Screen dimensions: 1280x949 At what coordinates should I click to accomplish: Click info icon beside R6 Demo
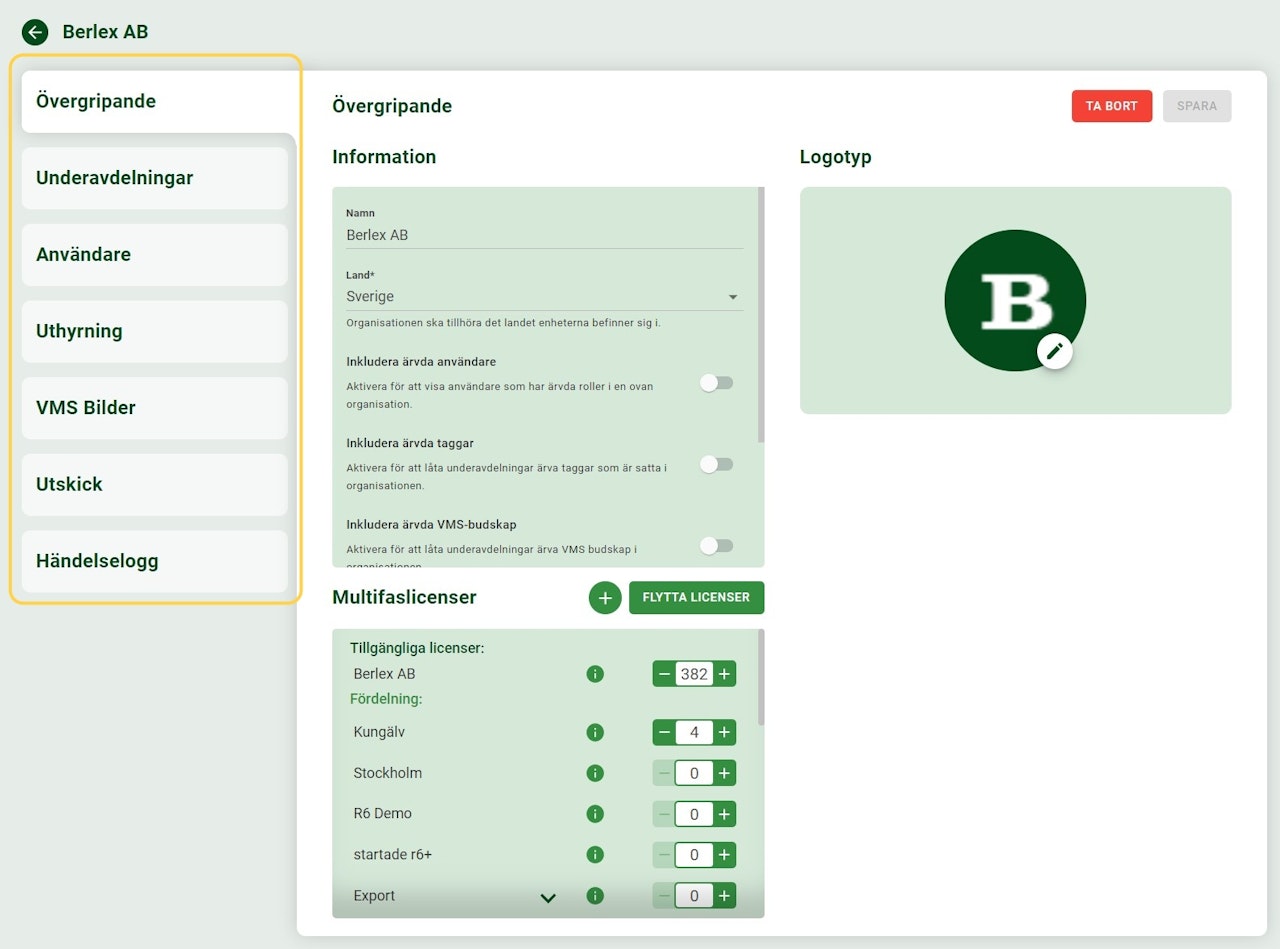click(595, 814)
